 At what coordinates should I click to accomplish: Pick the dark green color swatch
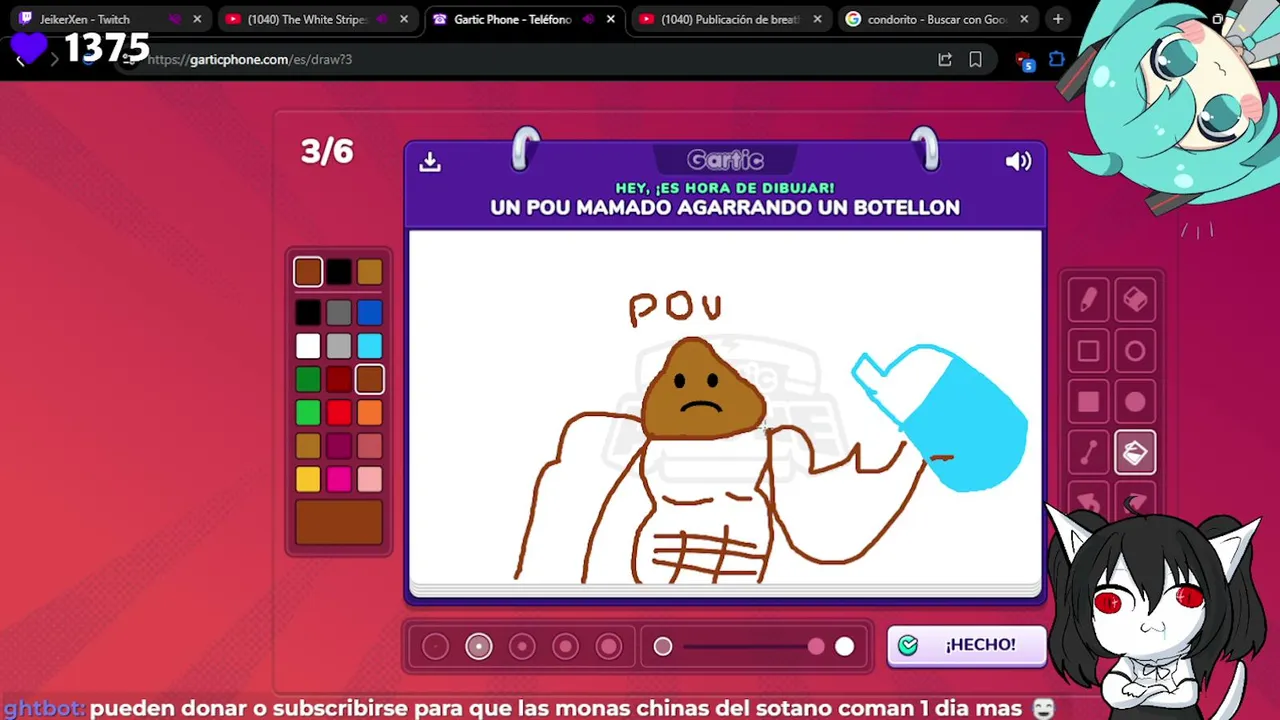308,379
